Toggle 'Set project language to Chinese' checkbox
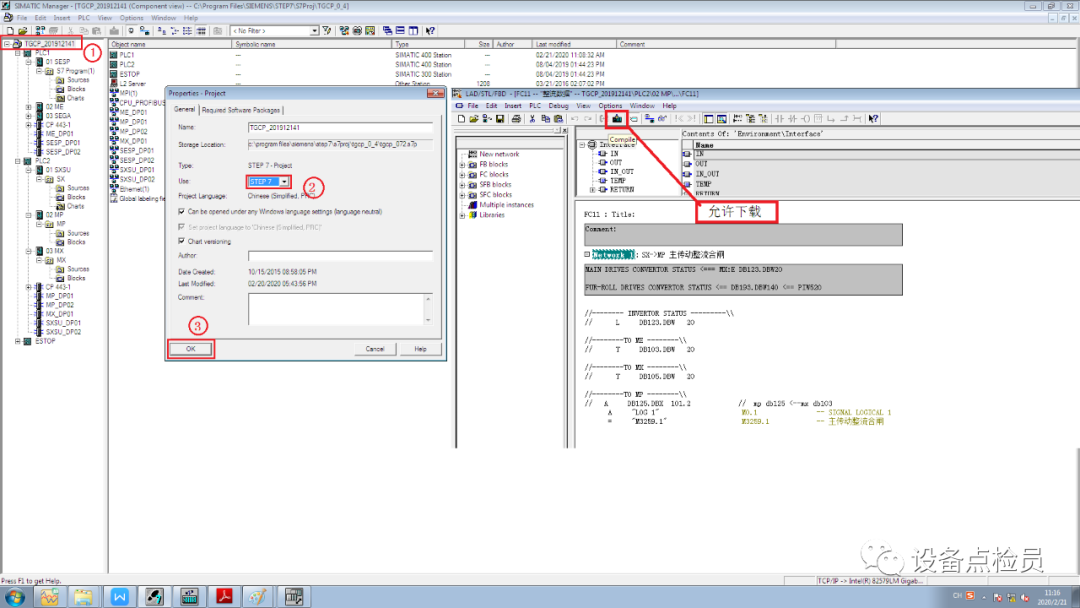Image resolution: width=1080 pixels, height=608 pixels. coord(182,227)
